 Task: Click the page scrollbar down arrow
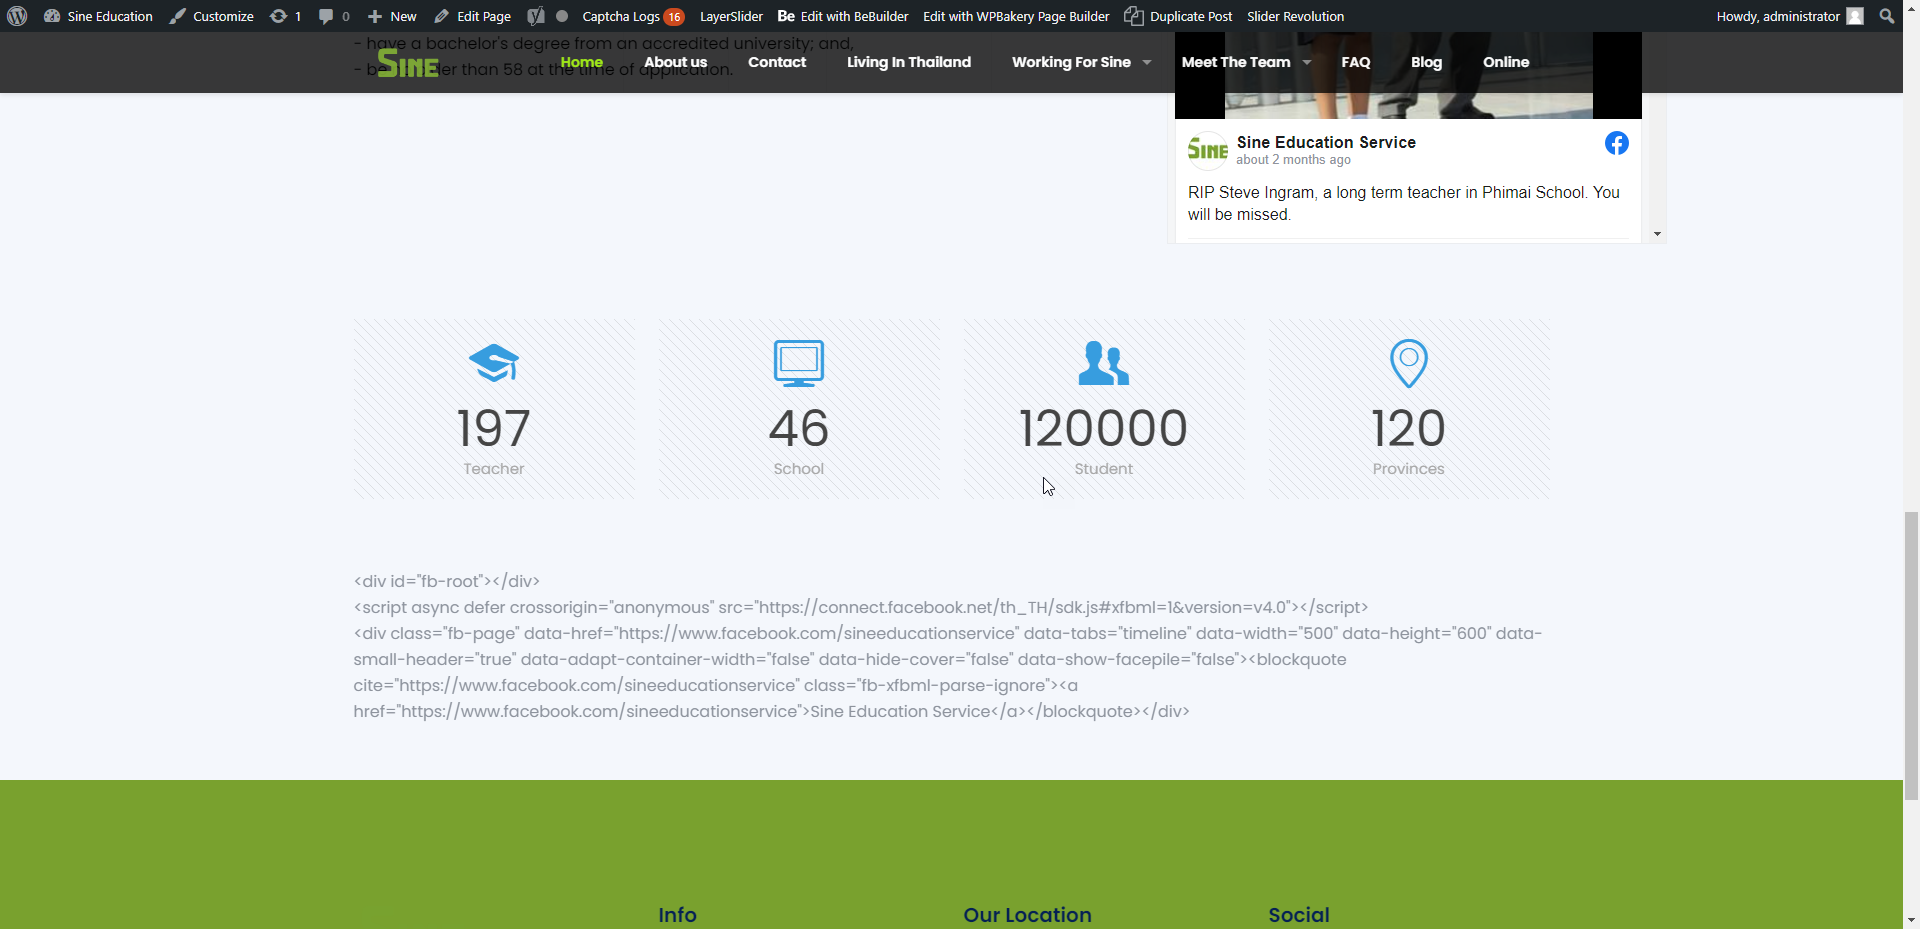click(1911, 920)
